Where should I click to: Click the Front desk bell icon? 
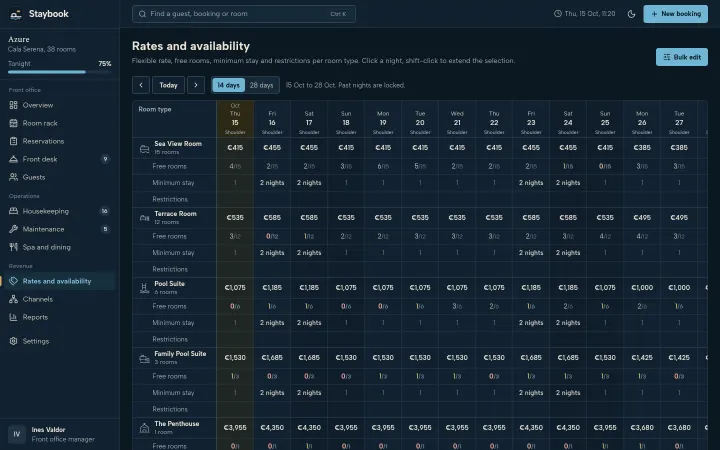pyautogui.click(x=13, y=159)
